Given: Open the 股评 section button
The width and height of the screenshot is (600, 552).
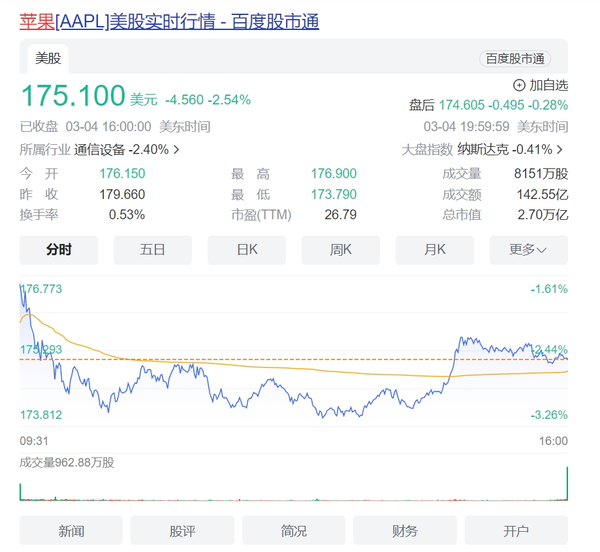Looking at the screenshot, I should click(182, 530).
